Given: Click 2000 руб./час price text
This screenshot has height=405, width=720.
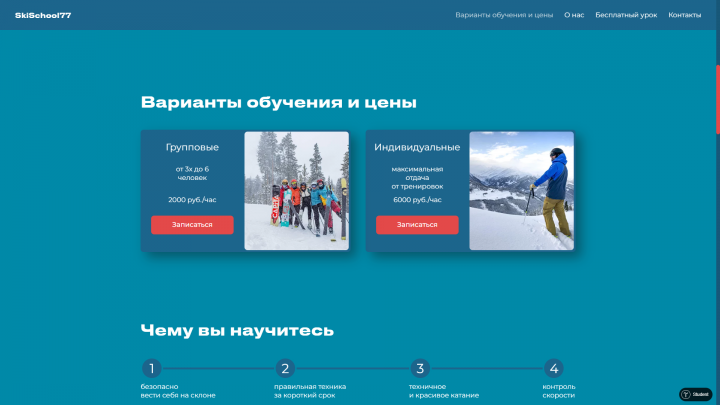Looking at the screenshot, I should click(x=192, y=200).
